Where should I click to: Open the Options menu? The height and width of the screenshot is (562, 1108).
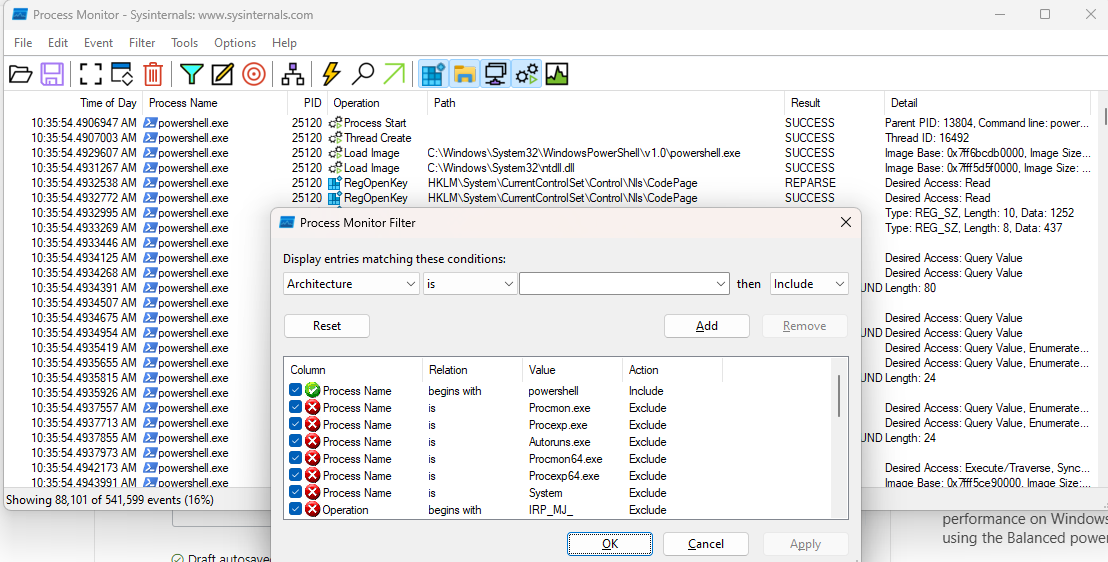[x=235, y=42]
